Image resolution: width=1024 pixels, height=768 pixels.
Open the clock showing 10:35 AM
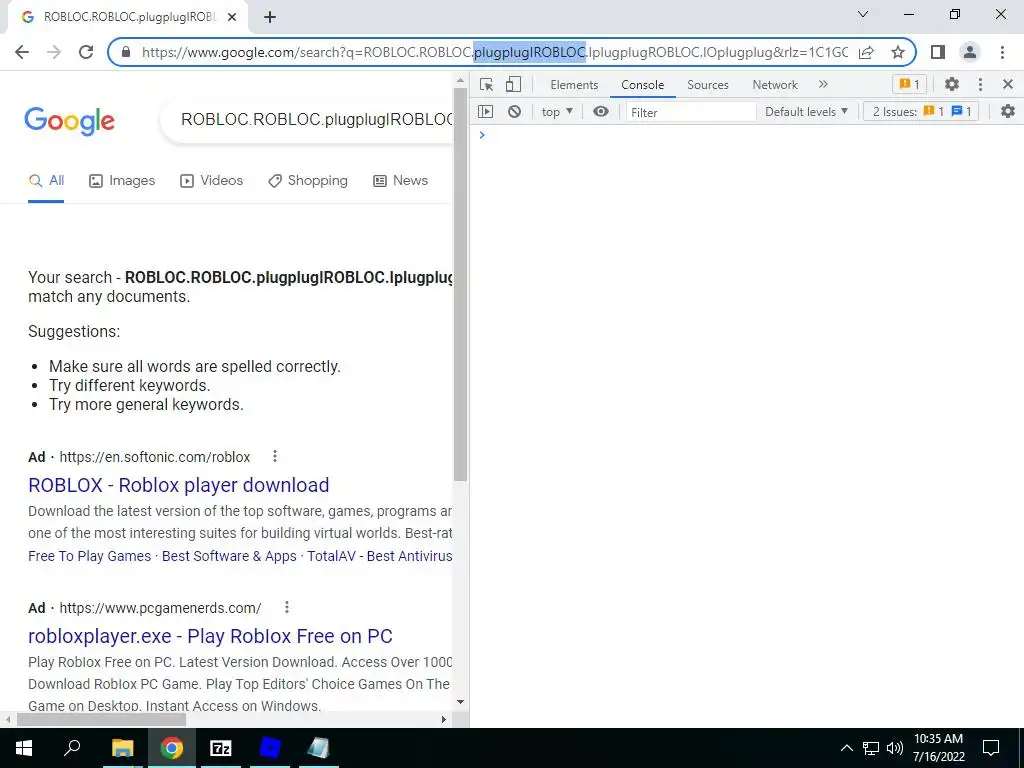938,748
